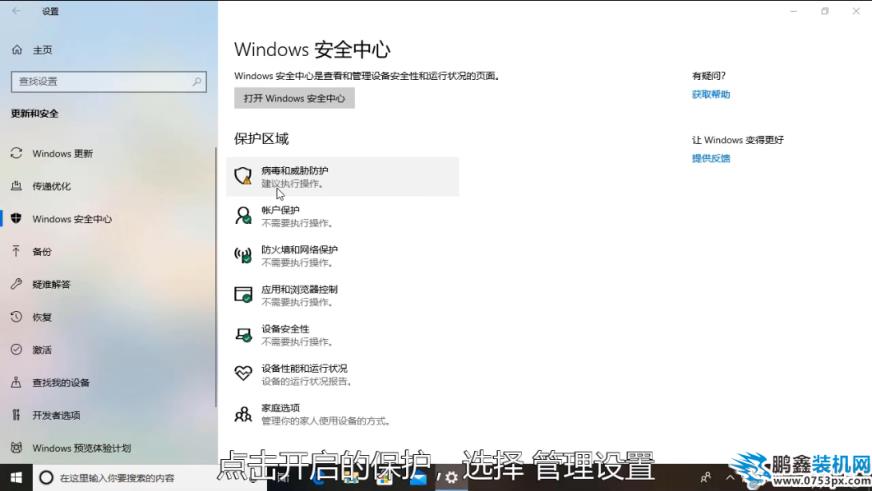
Task: Open 应用和浏览器控制 protection area
Action: [x=343, y=295]
